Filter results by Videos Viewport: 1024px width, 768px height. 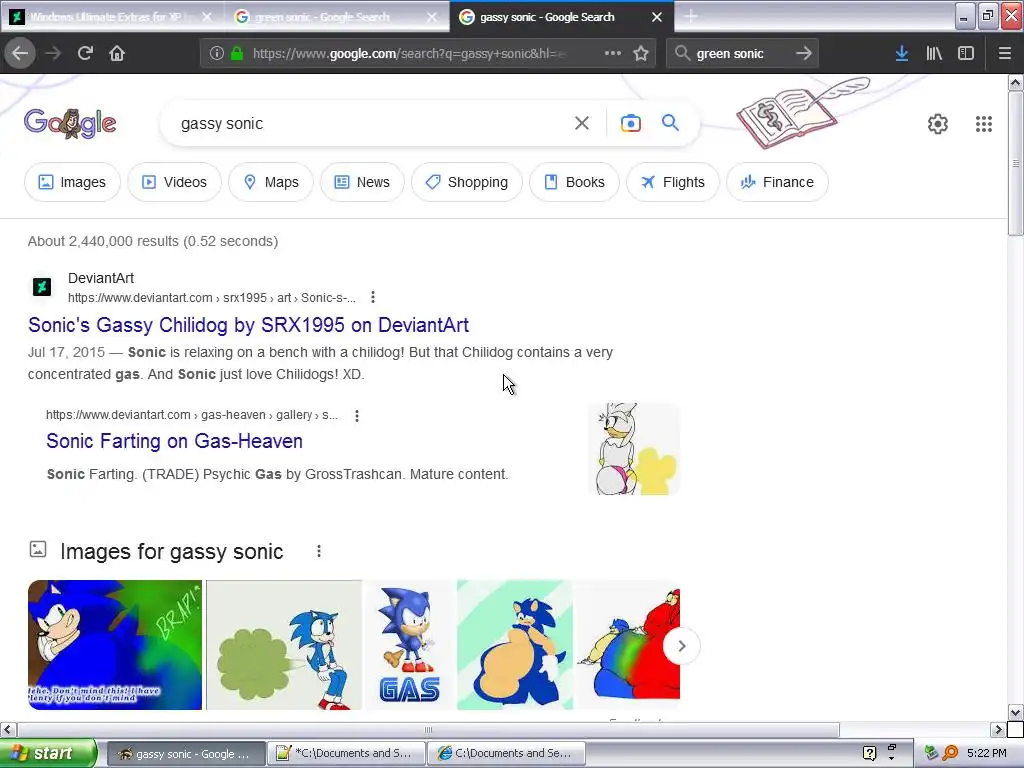[x=174, y=182]
